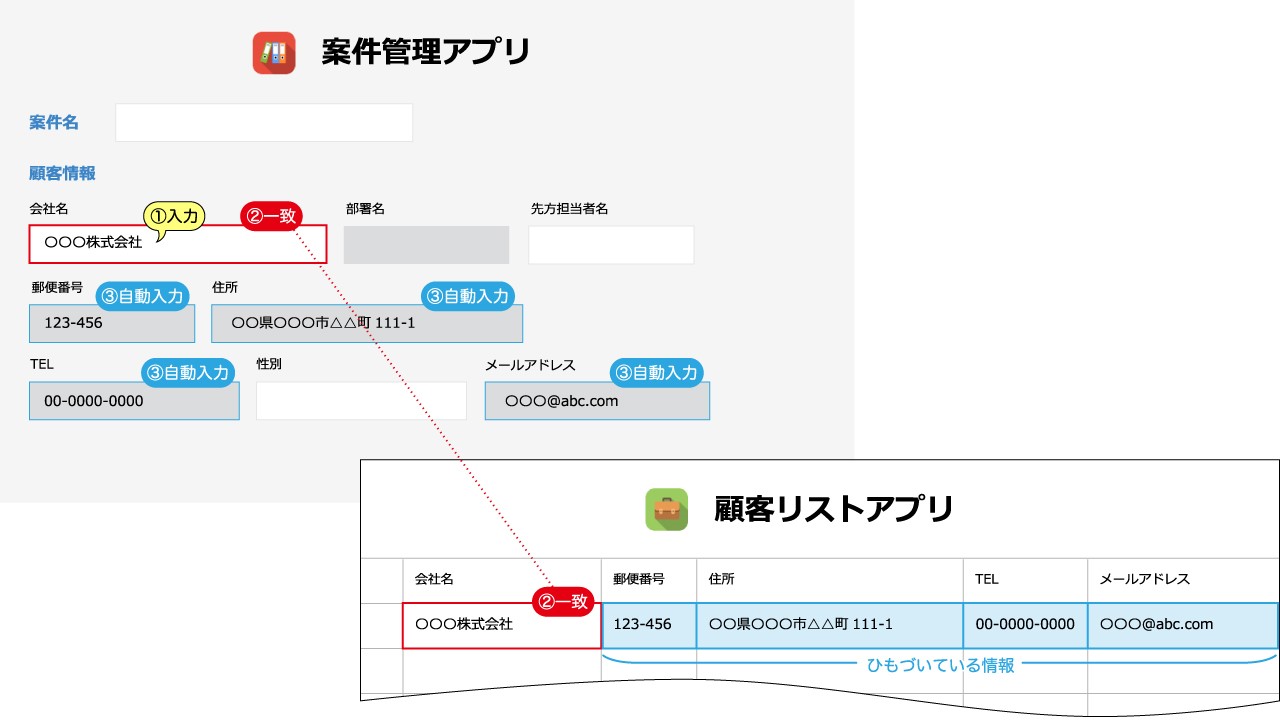The width and height of the screenshot is (1280, 720).
Task: Click the ○○○@abc.com cell in customer list
Action: pyautogui.click(x=1183, y=625)
